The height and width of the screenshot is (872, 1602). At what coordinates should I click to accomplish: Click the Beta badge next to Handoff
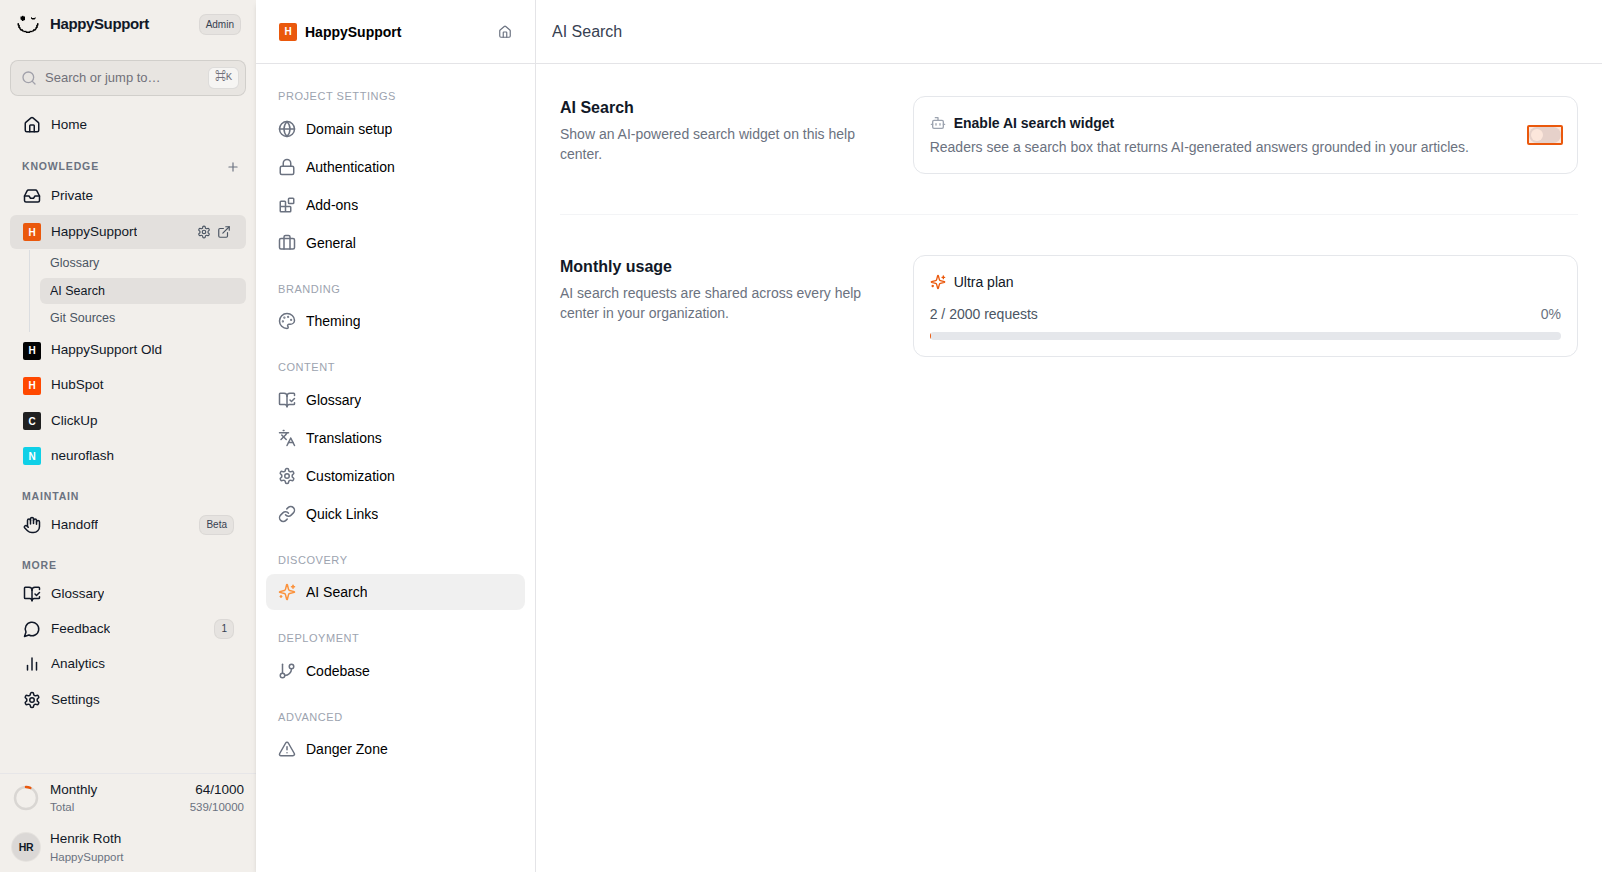[x=217, y=525]
